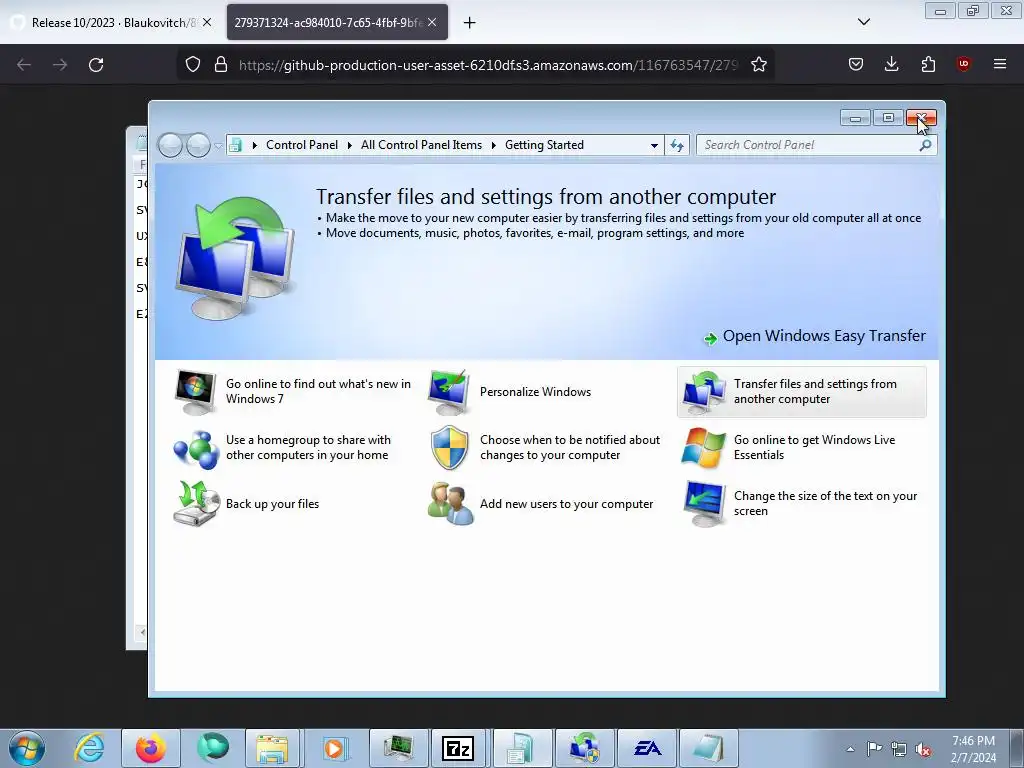Open the Back up your files icon

point(195,504)
